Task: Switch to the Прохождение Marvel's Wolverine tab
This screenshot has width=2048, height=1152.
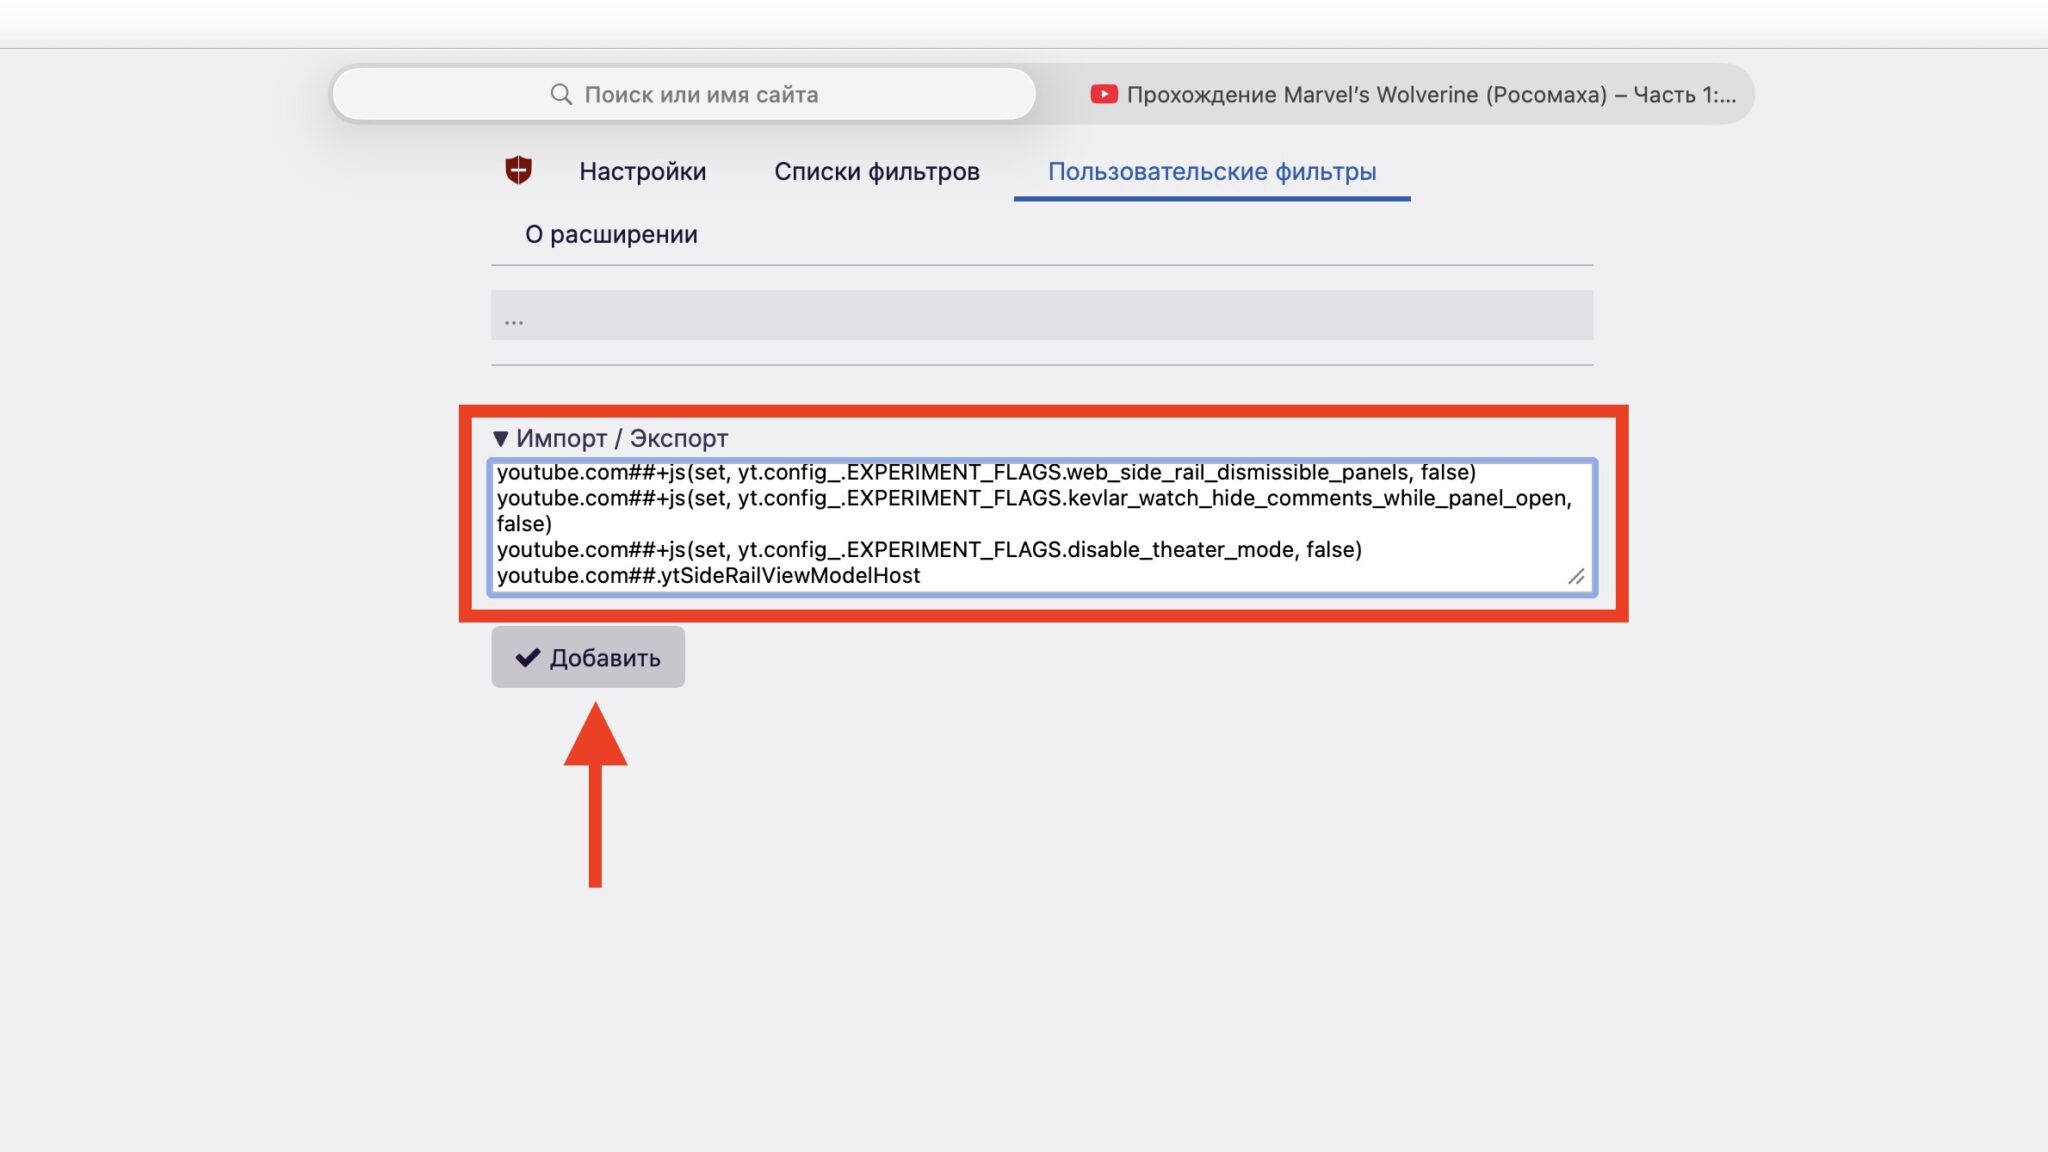Action: [1411, 94]
